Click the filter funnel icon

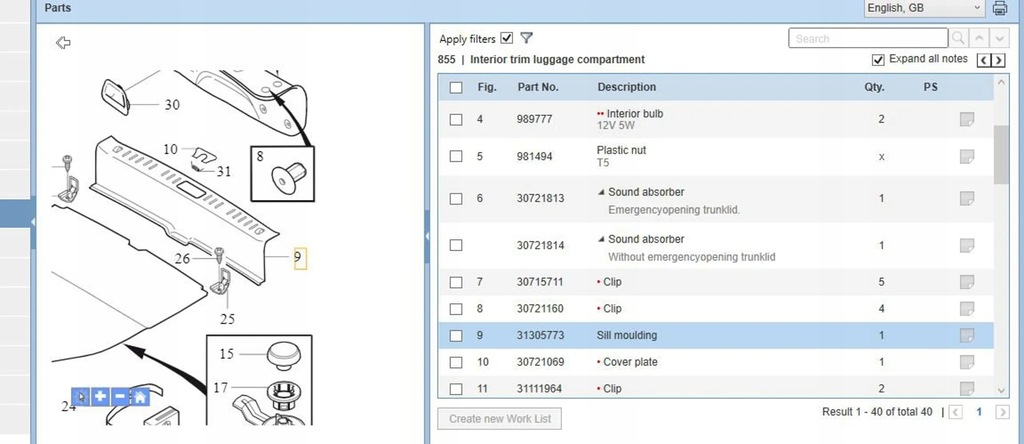[526, 38]
